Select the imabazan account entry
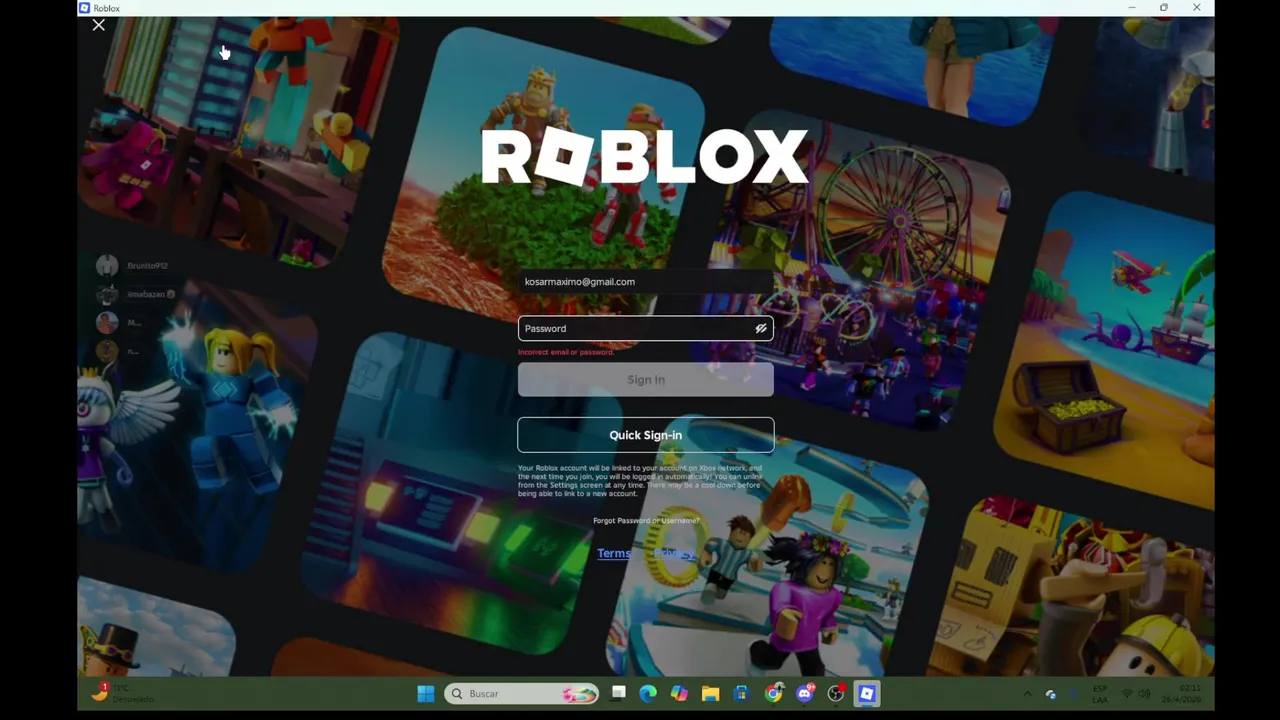The image size is (1280, 720). point(136,294)
